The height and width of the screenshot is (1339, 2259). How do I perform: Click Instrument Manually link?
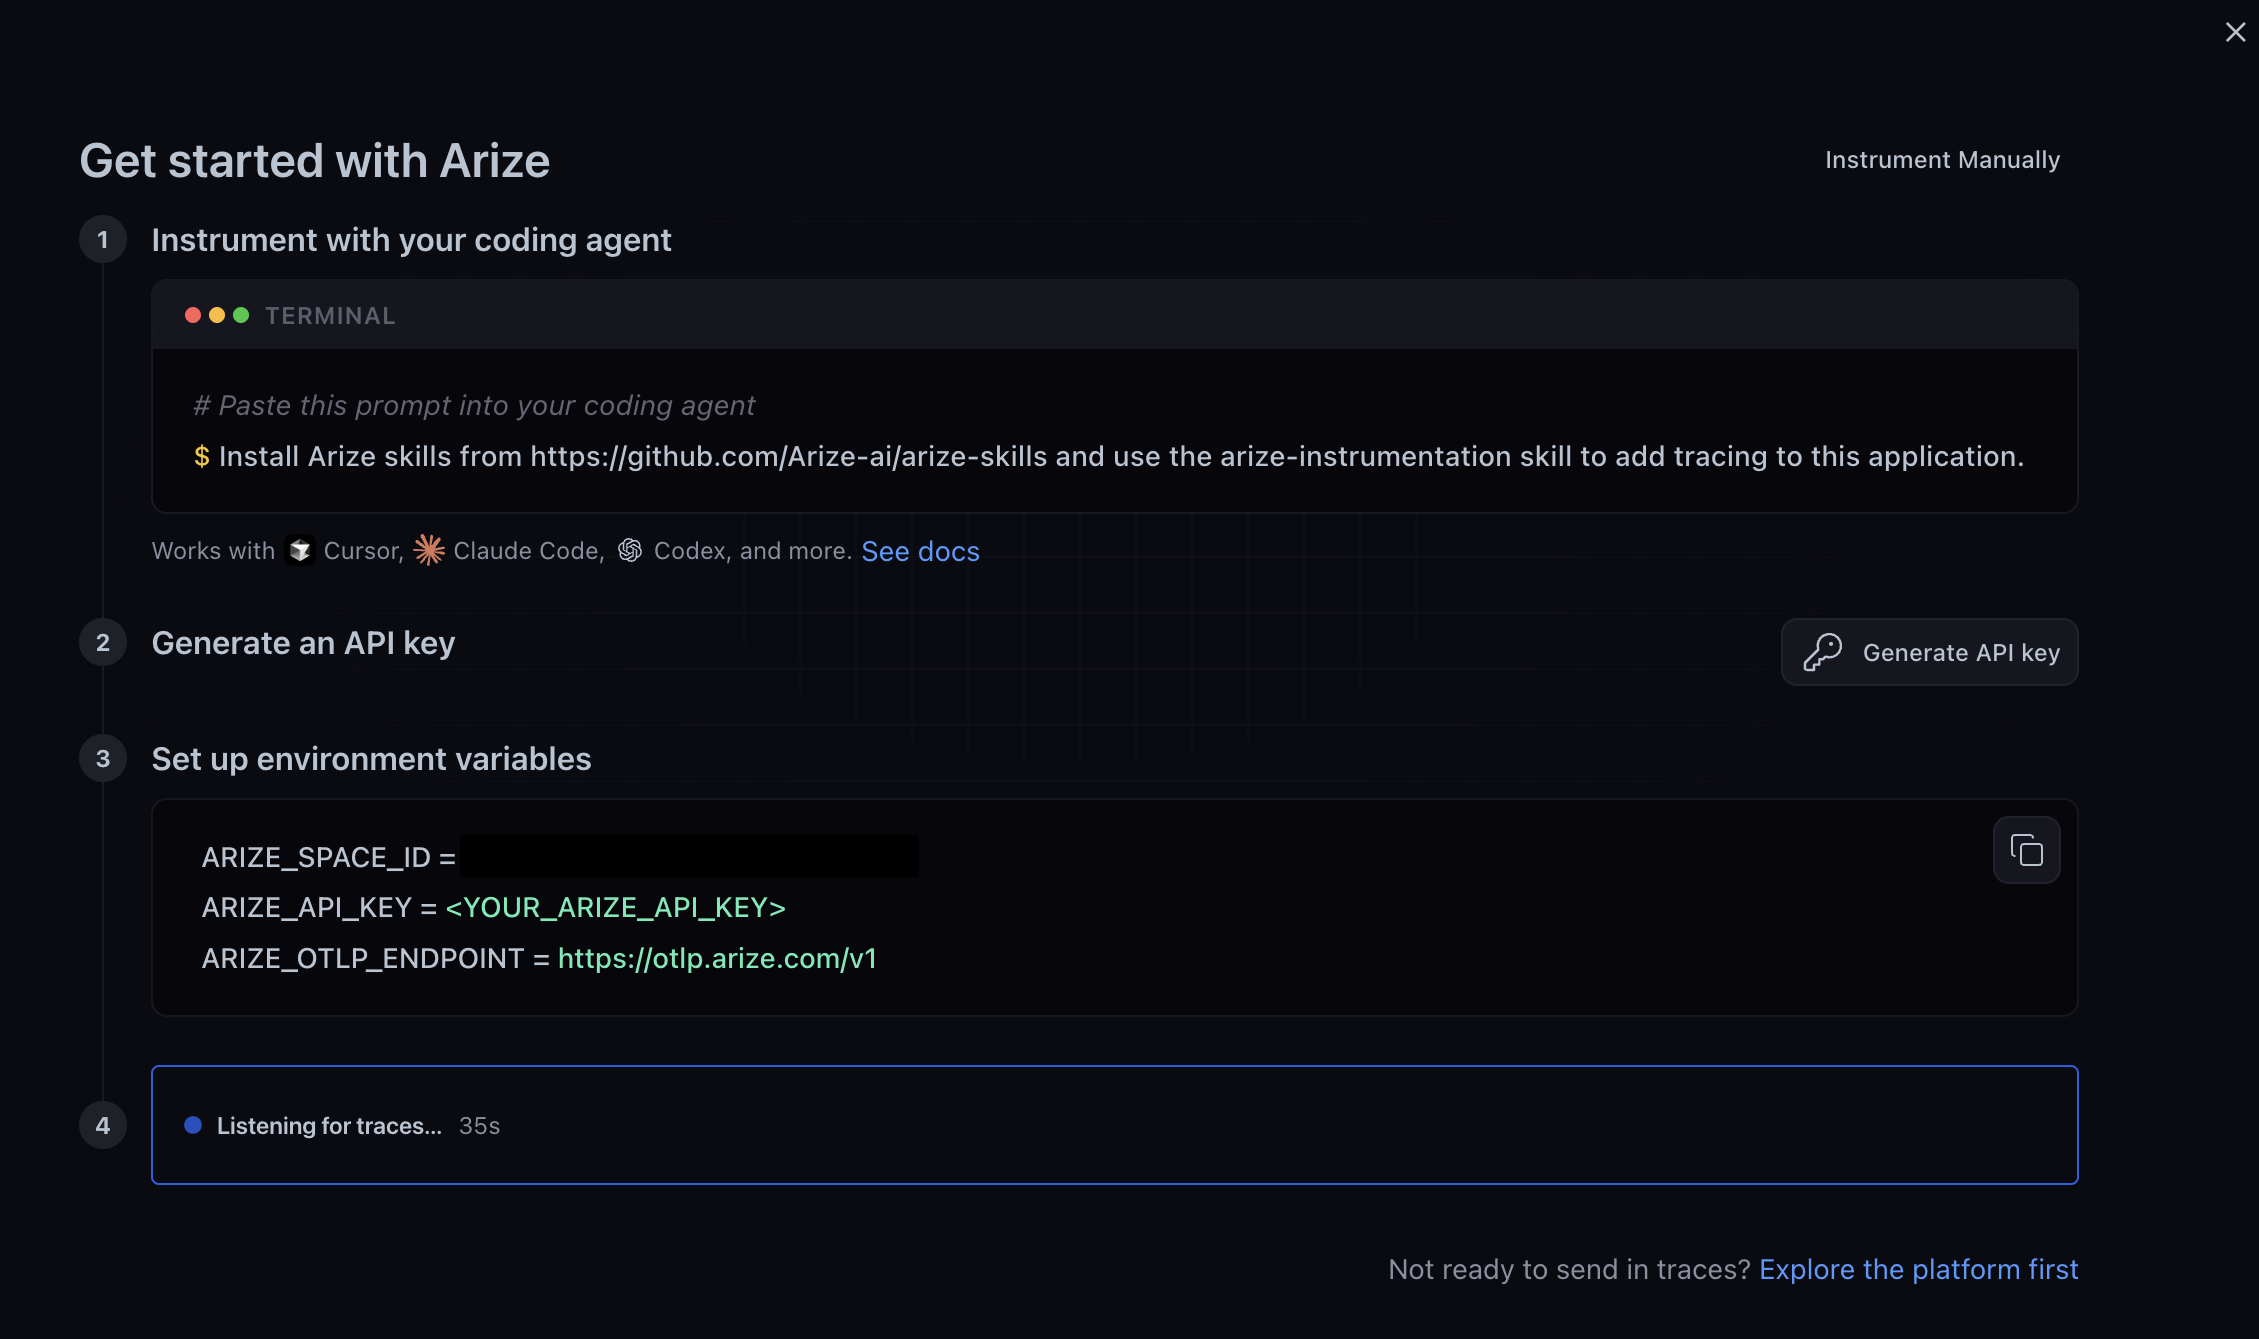point(1942,160)
